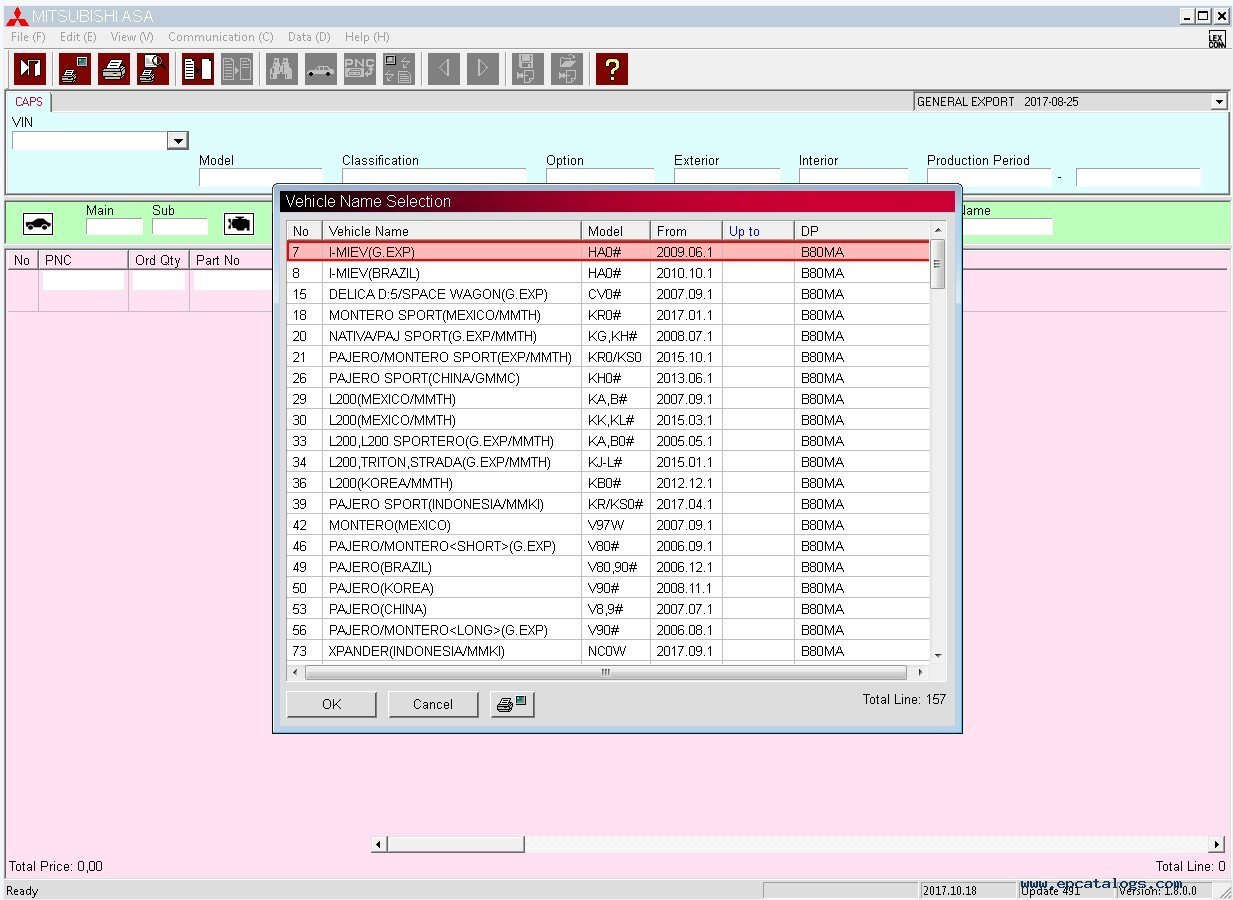The image size is (1233, 900).
Task: Switch to the CAPS tab
Action: point(29,102)
